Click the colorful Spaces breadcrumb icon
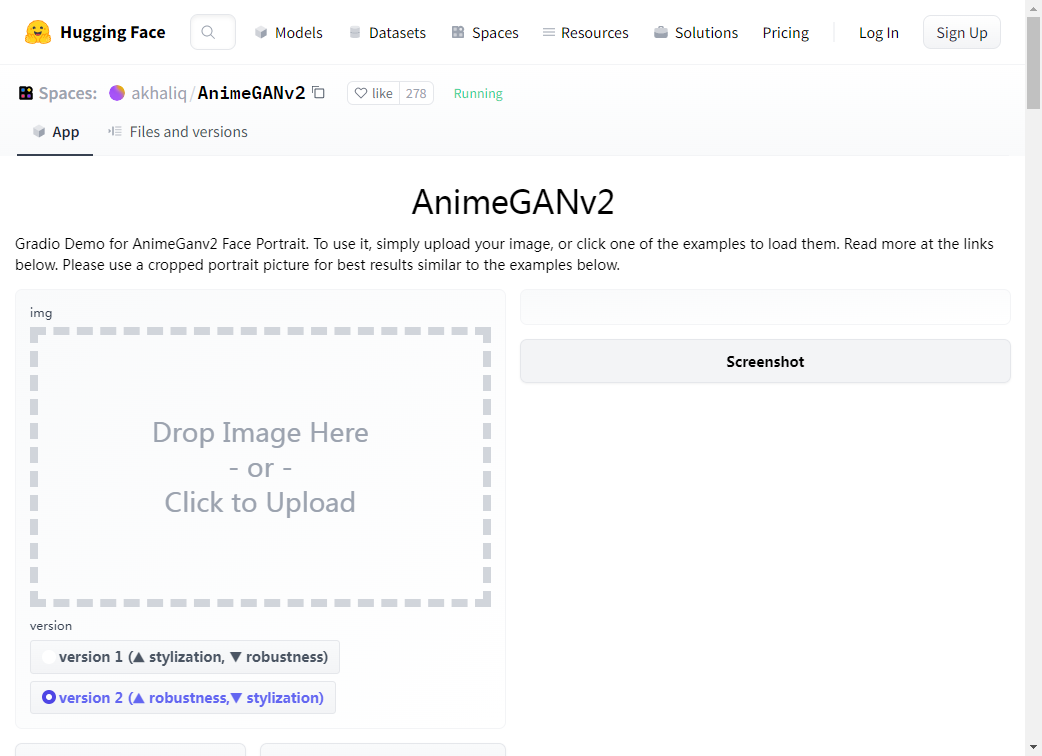 26,93
